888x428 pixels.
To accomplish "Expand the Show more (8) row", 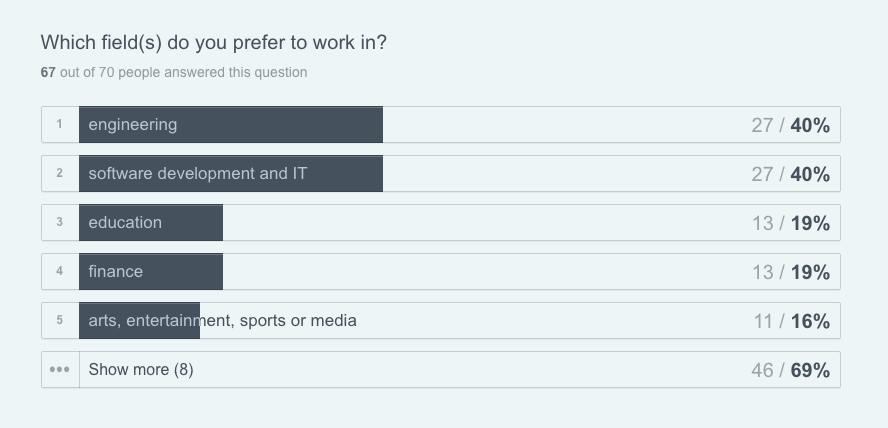I will coord(441,370).
